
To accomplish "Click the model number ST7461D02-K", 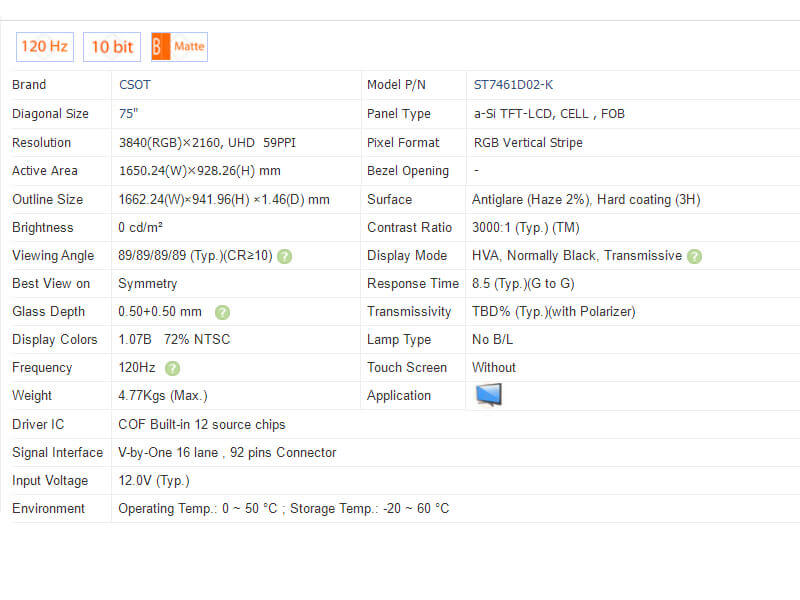I will click(x=513, y=85).
